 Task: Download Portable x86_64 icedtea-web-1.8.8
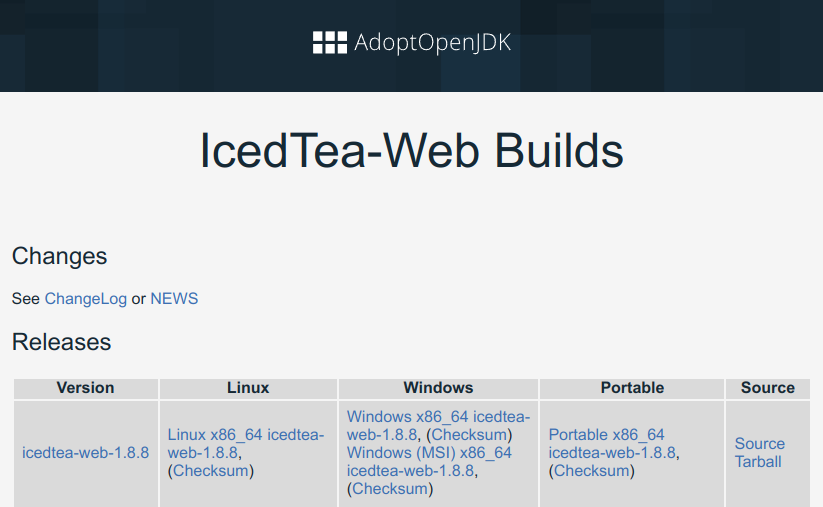coord(612,443)
